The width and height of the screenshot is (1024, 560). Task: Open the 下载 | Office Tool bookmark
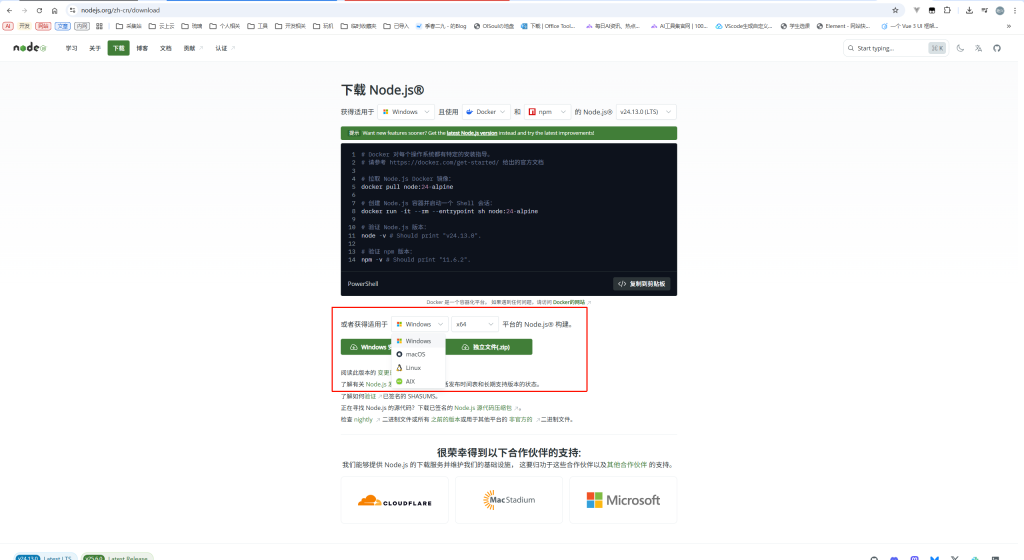point(548,26)
